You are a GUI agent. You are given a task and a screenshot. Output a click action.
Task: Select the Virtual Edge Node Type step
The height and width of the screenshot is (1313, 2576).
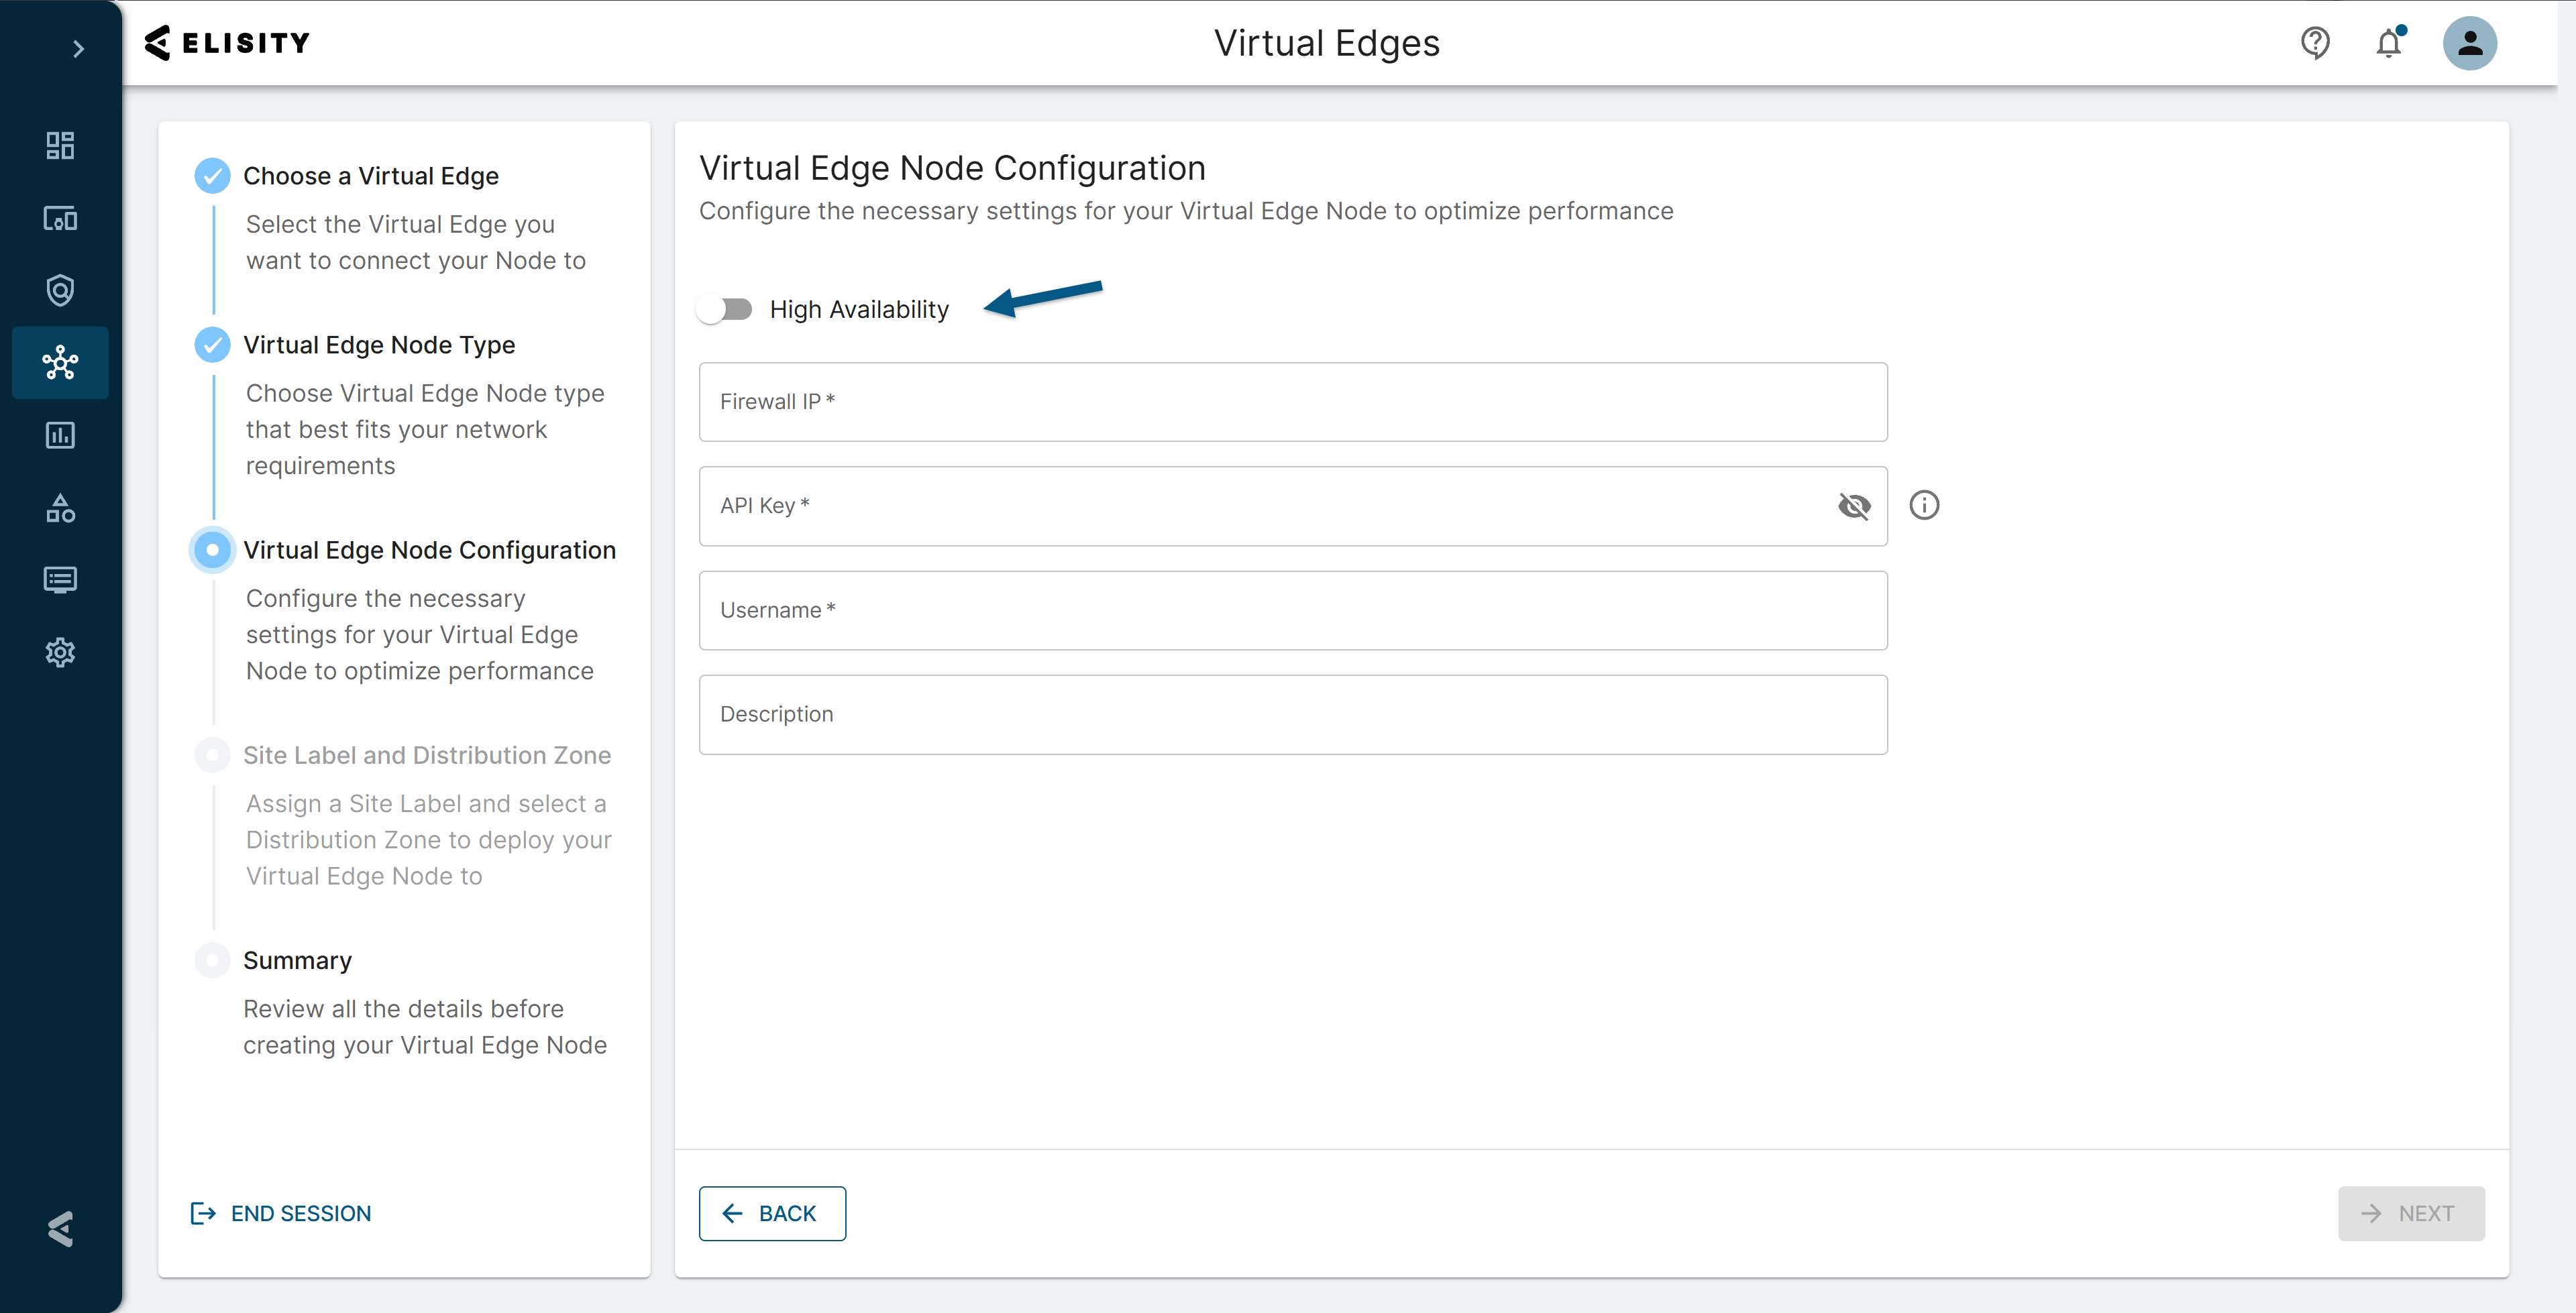(379, 345)
